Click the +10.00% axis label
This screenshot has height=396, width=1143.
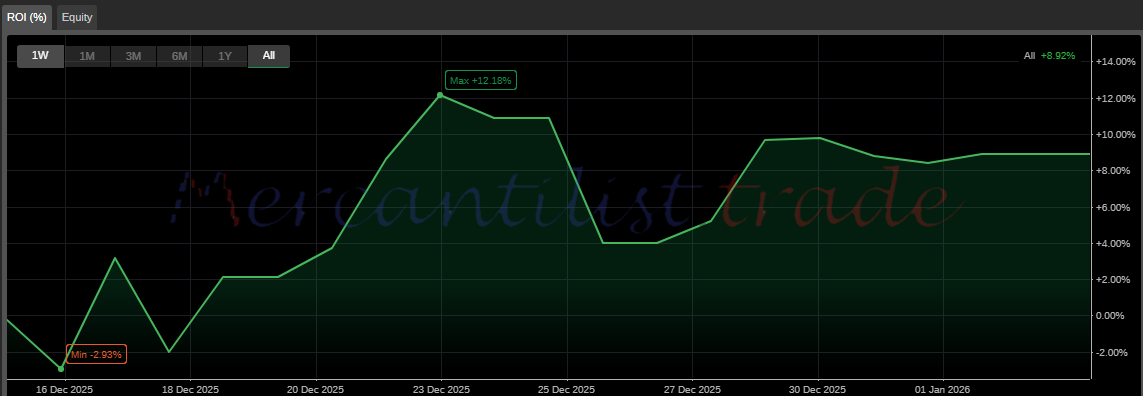pos(1115,135)
